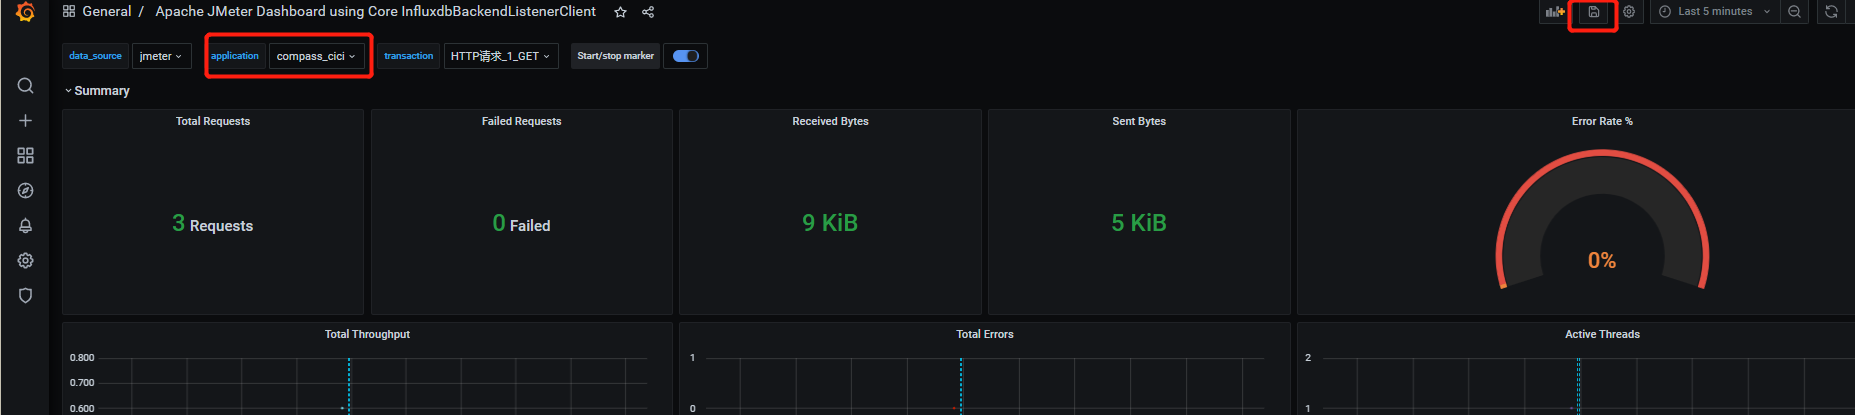The image size is (1855, 415).
Task: Open the Sent Bytes panel title menu
Action: (1139, 121)
